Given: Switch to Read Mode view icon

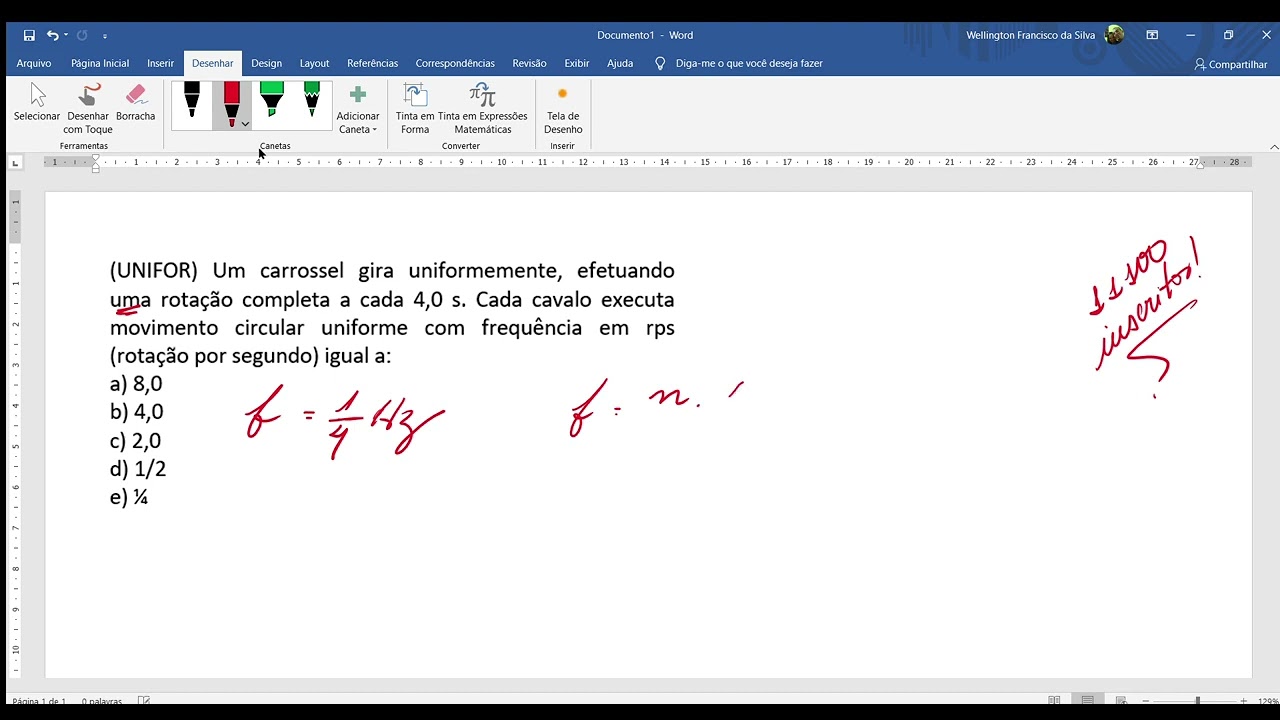Looking at the screenshot, I should (1054, 701).
